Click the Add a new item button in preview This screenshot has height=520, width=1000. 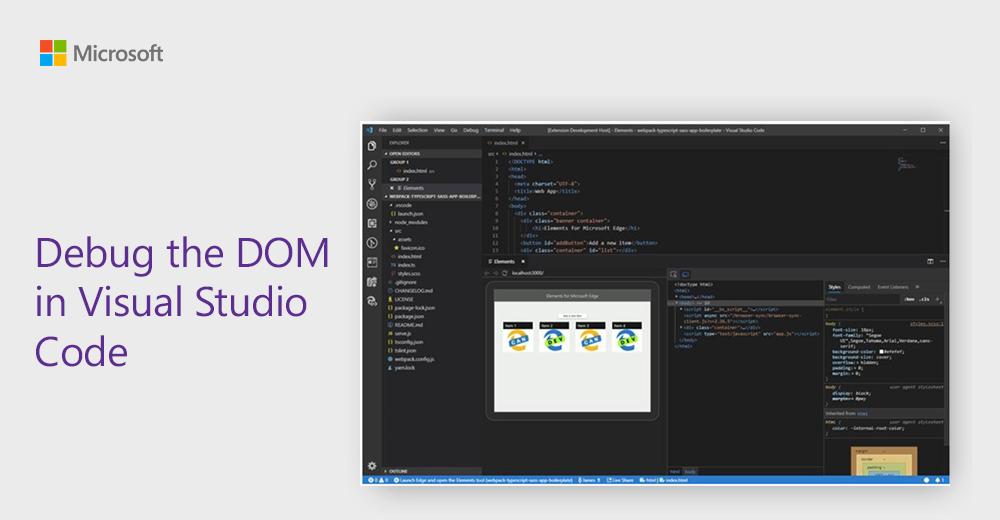[x=572, y=316]
